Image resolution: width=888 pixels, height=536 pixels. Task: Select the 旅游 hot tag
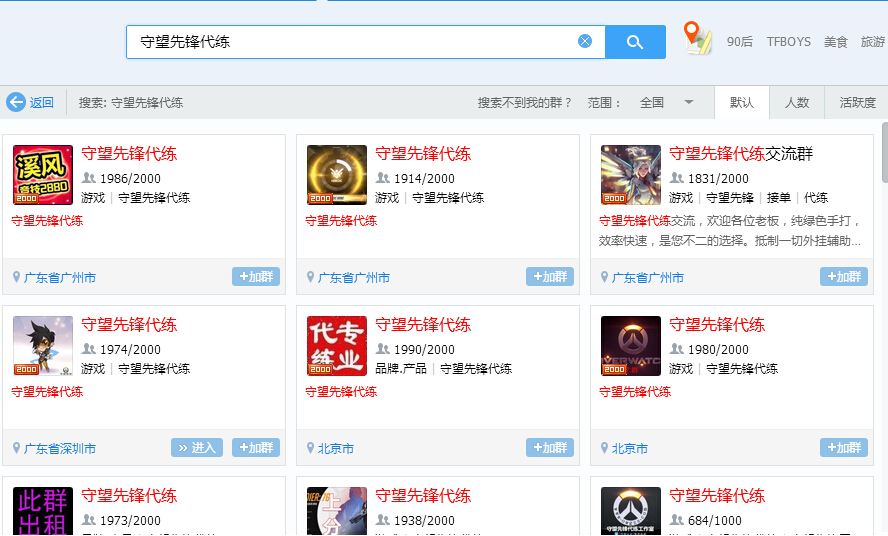tap(873, 42)
